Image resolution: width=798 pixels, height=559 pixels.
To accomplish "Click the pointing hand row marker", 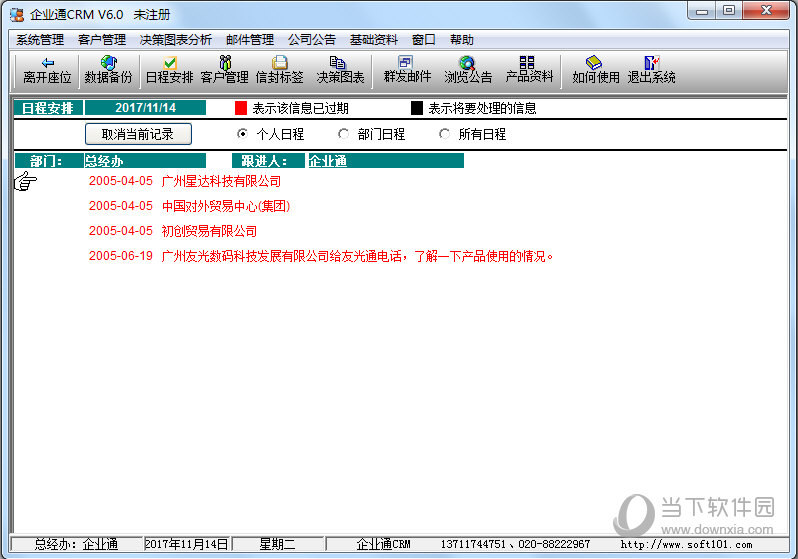I will [x=25, y=181].
